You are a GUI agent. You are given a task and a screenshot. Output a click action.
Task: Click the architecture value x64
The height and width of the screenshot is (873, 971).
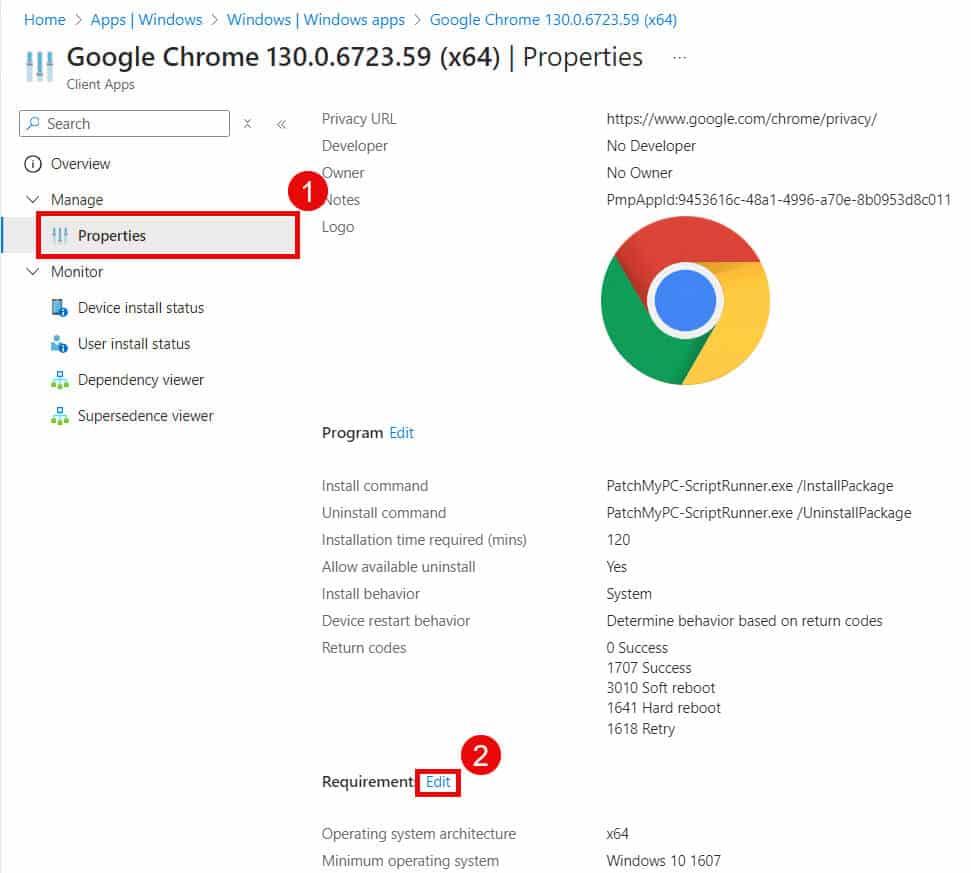coord(617,834)
